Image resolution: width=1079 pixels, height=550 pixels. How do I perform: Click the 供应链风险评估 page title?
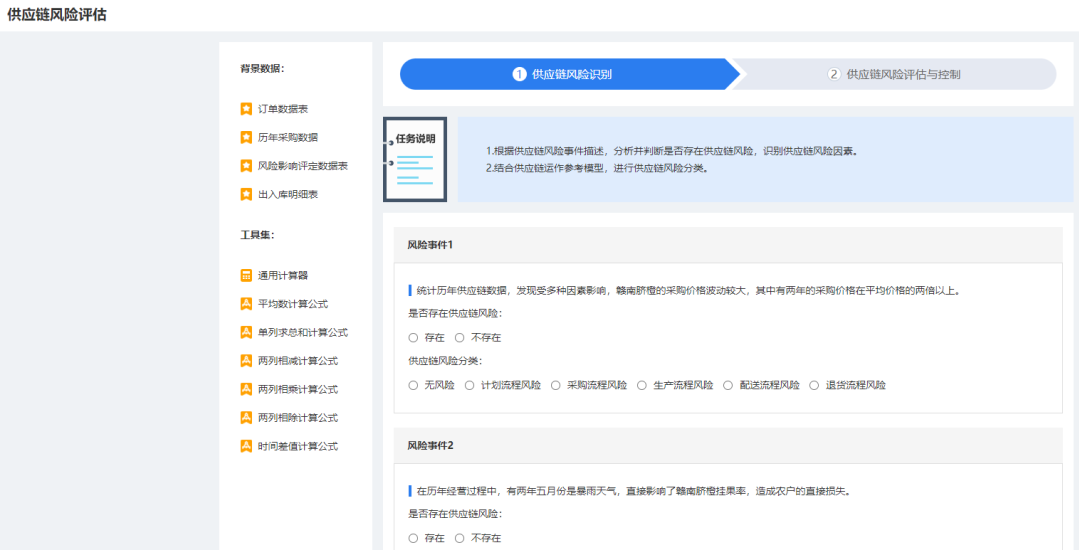[57, 15]
